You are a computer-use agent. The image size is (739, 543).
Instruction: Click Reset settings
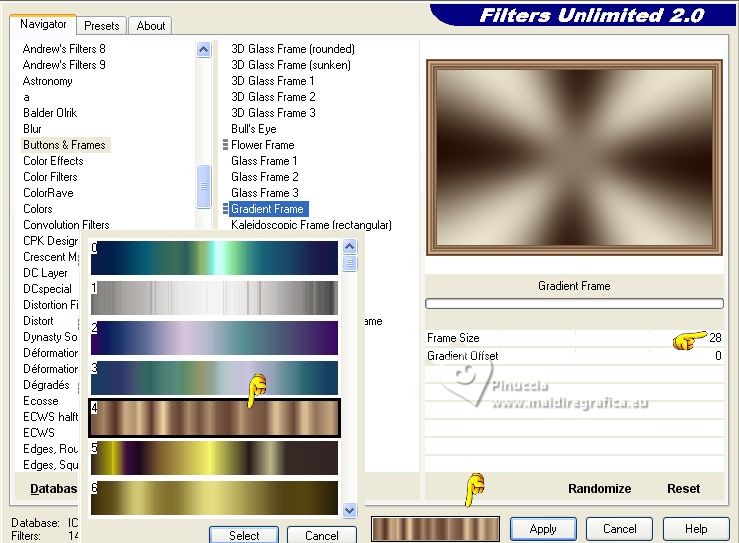click(683, 489)
